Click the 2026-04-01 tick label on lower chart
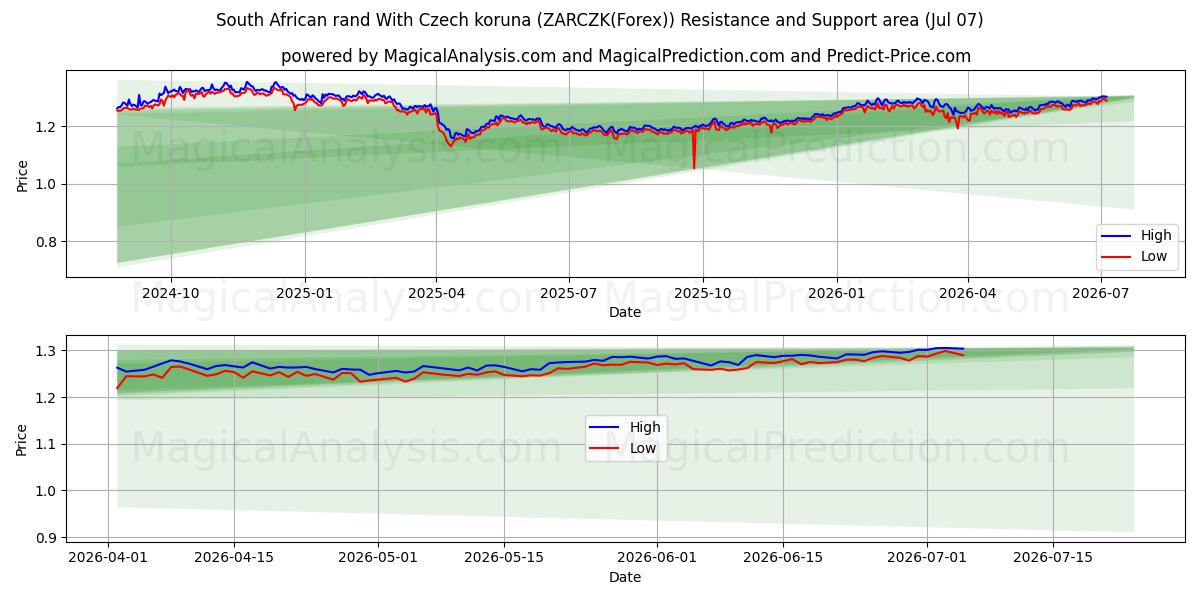Image resolution: width=1200 pixels, height=600 pixels. [x=108, y=558]
